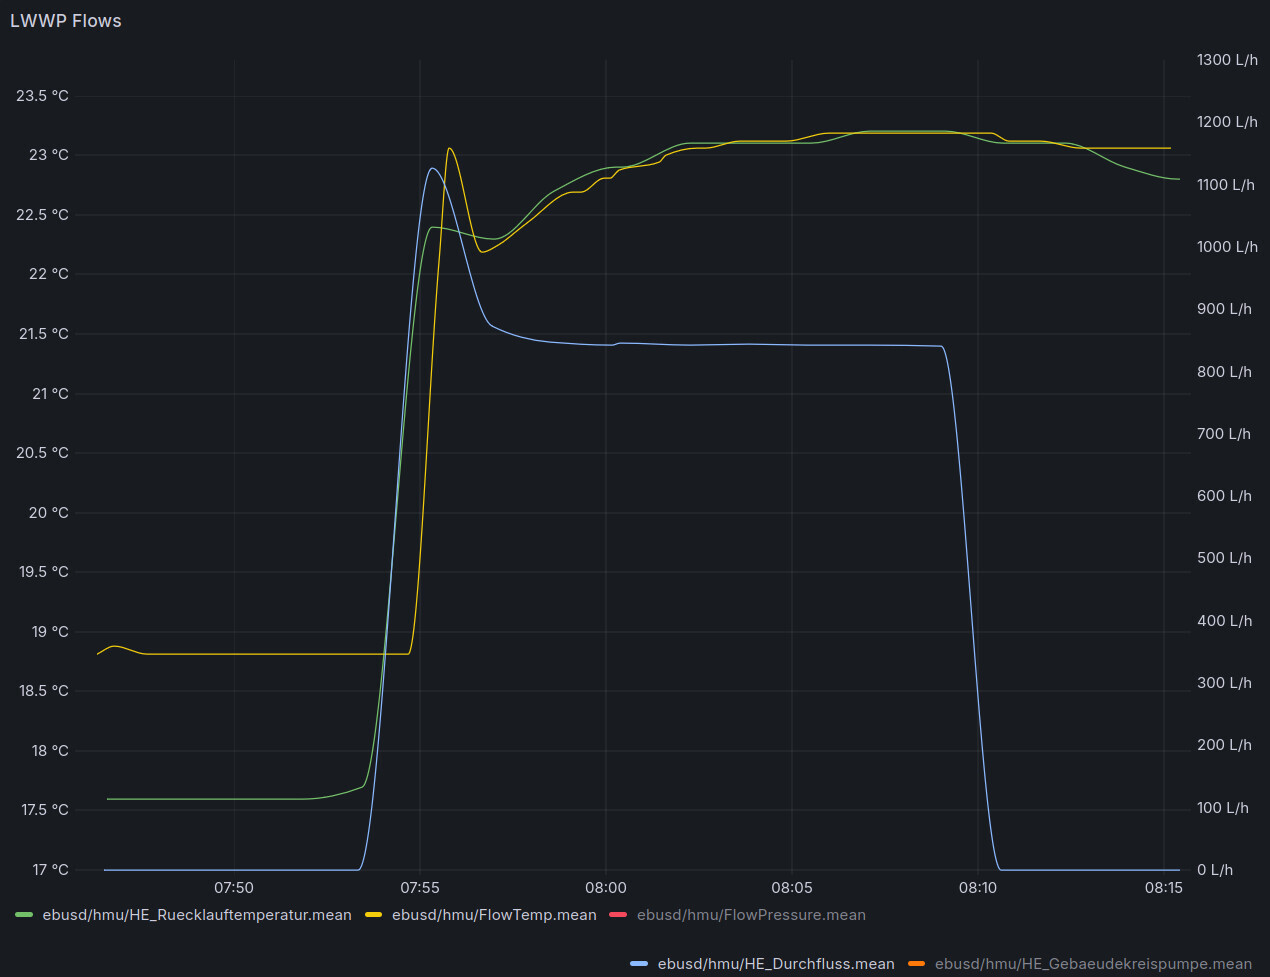1270x977 pixels.
Task: Click the 08:10 time axis label
Action: click(x=977, y=888)
